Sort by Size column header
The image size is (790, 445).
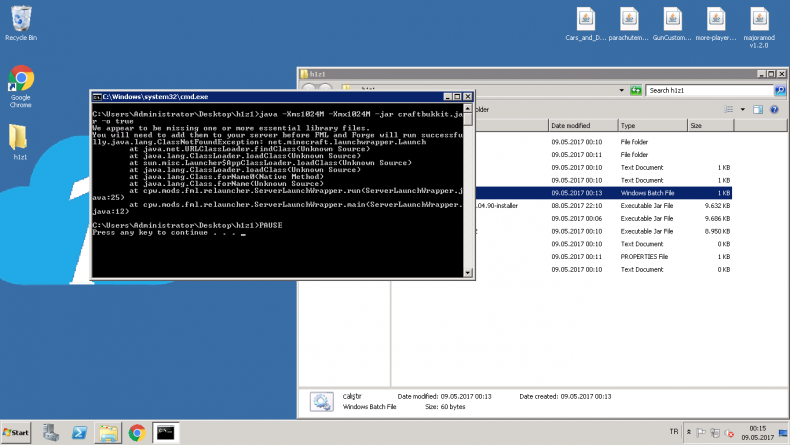[710, 125]
